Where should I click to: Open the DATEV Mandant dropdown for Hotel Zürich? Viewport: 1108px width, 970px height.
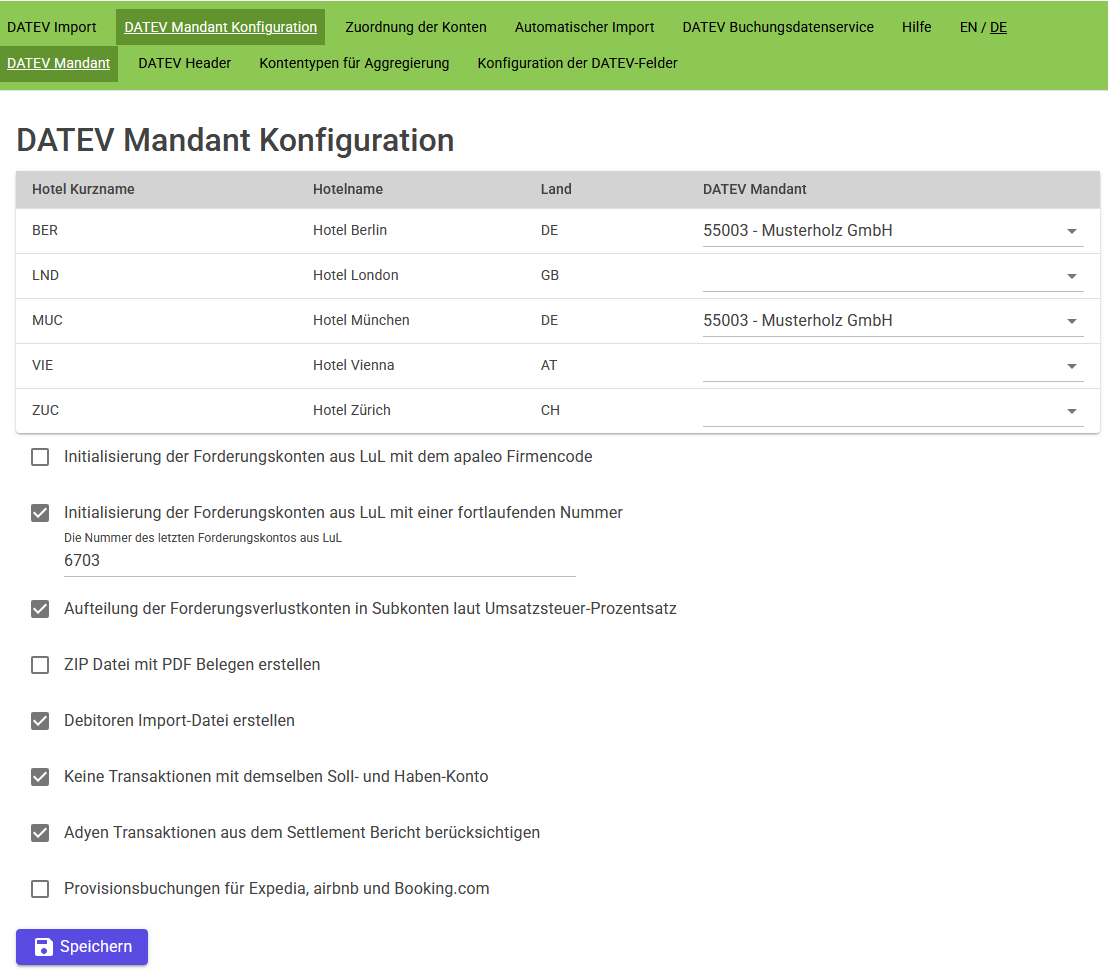892,410
